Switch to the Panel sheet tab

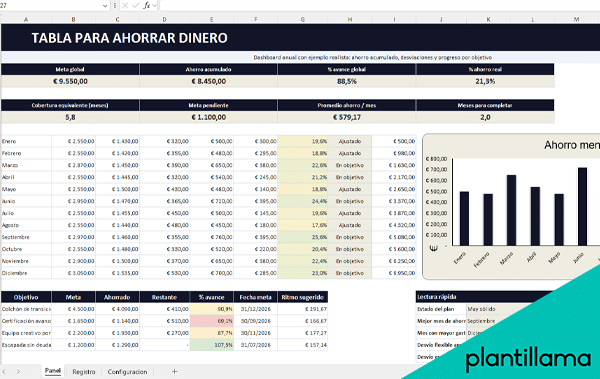coord(53,371)
